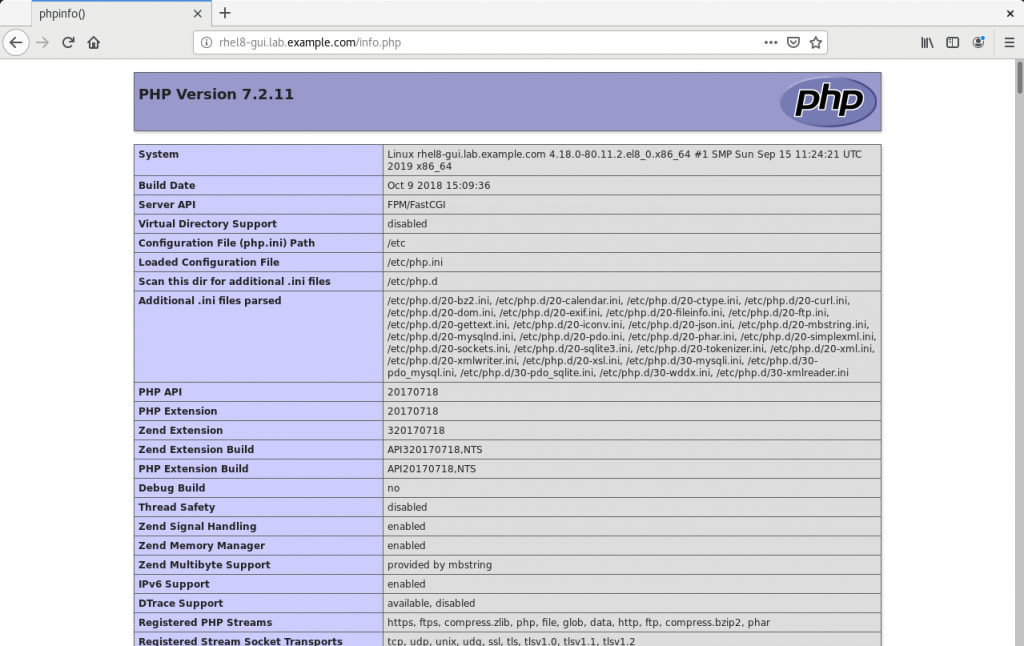Open the Library bookmarks and history
1024x646 pixels.
point(927,42)
